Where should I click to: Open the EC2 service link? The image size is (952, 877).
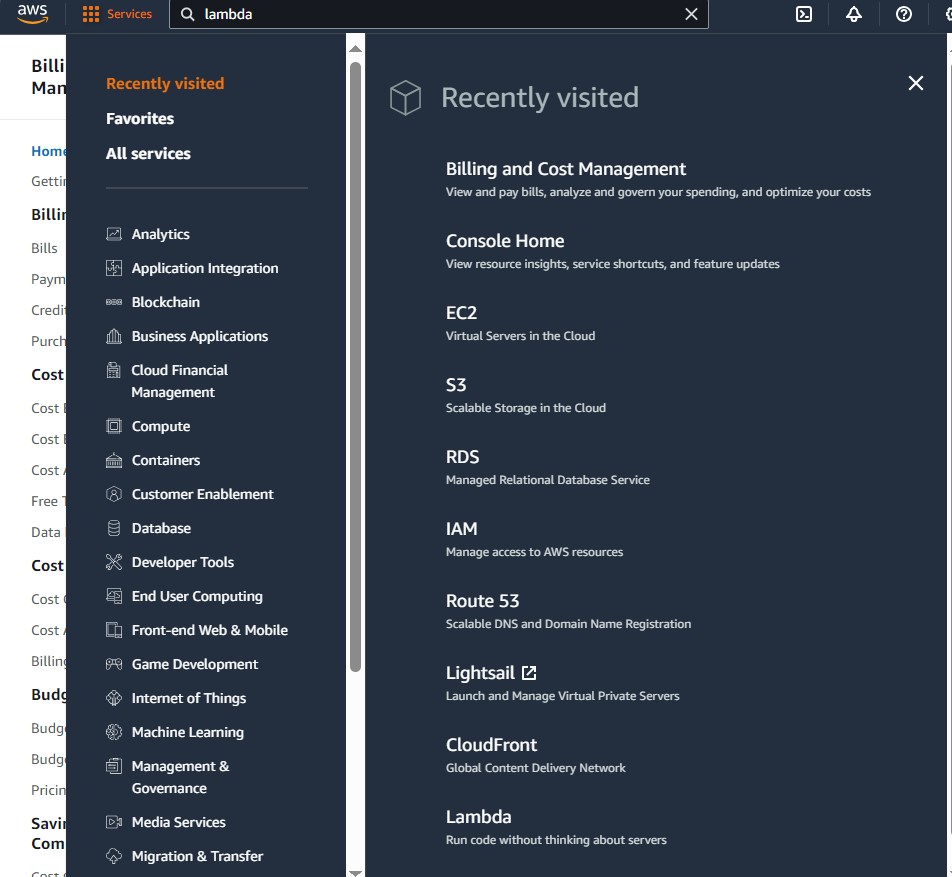pos(461,313)
